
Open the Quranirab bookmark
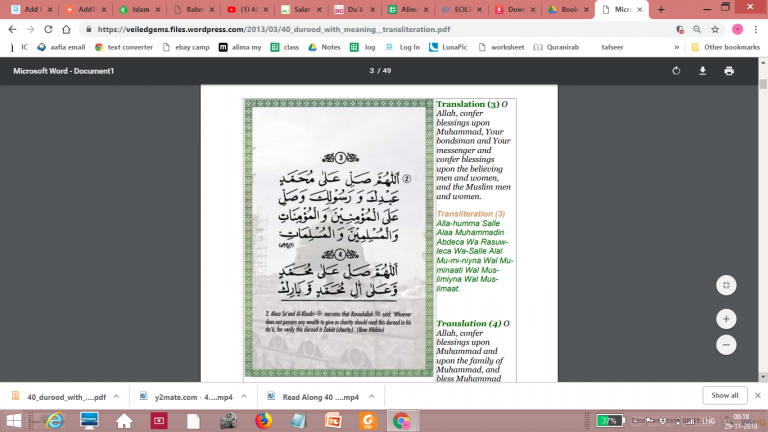coord(556,47)
